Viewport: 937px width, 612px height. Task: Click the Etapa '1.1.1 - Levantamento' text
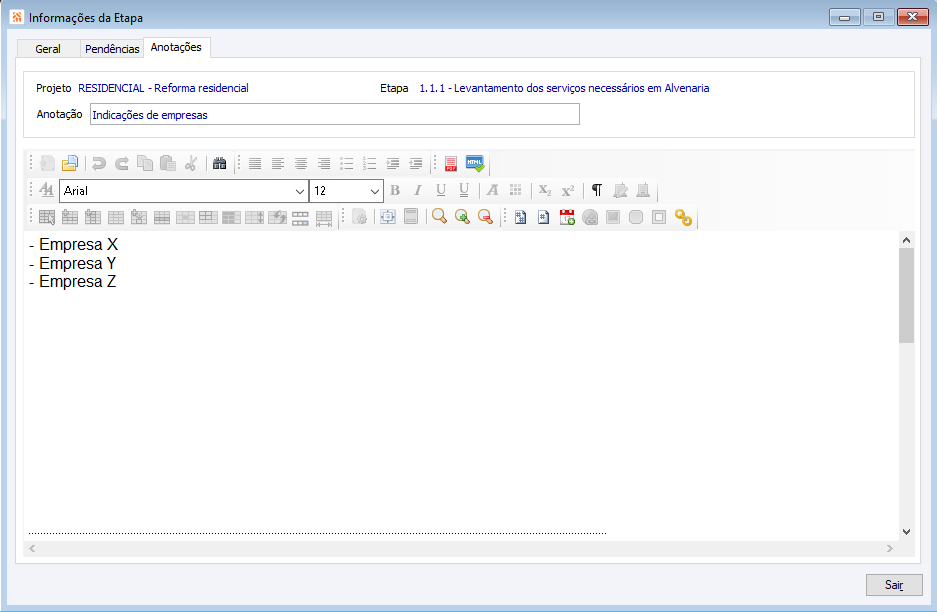564,88
